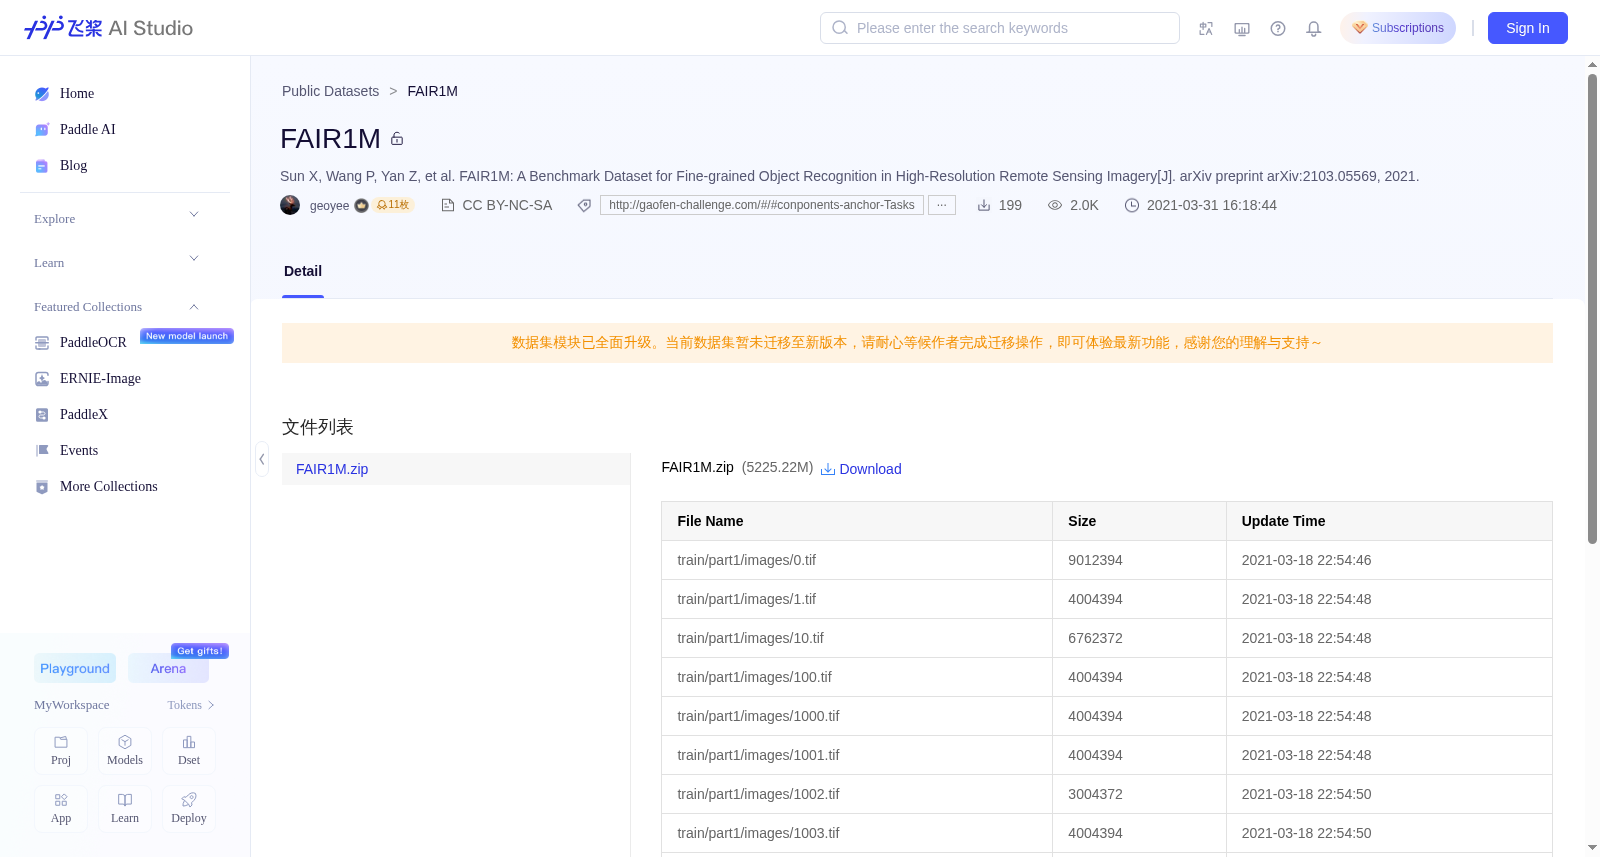1600x857 pixels.
Task: Open PaddleOCR from sidebar
Action: tap(93, 343)
